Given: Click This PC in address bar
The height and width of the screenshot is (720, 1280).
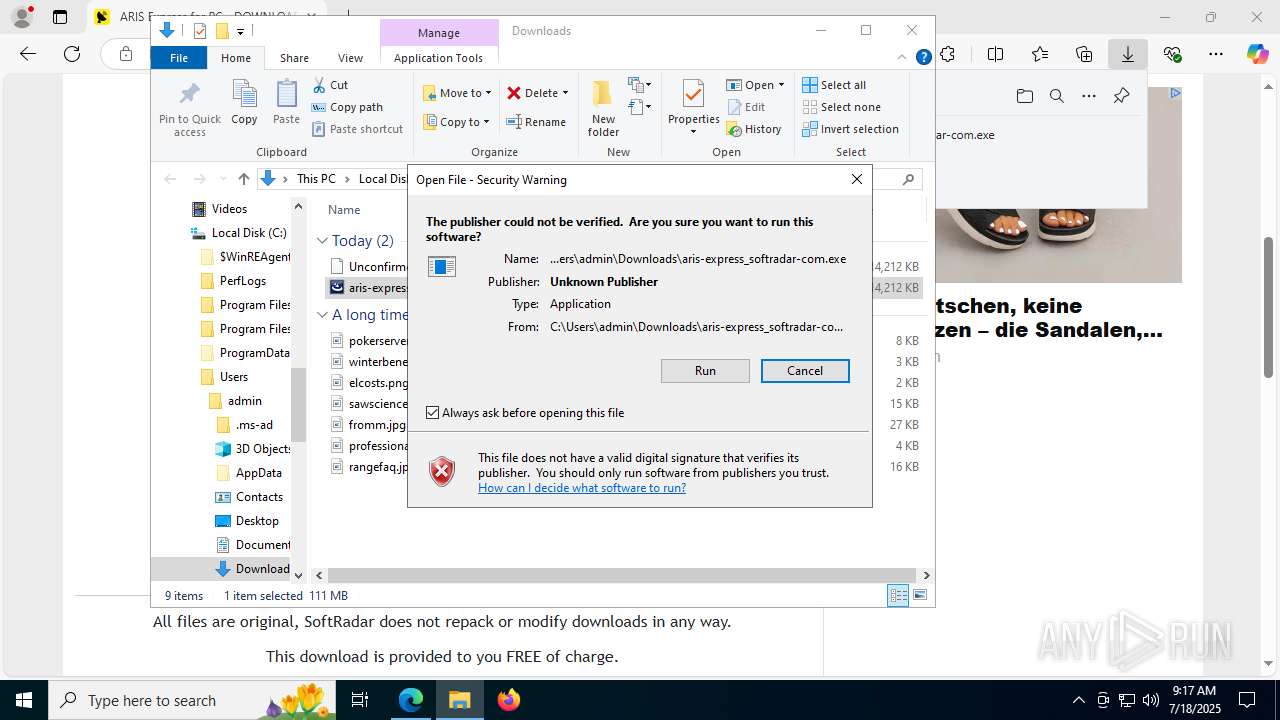Looking at the screenshot, I should (x=316, y=179).
